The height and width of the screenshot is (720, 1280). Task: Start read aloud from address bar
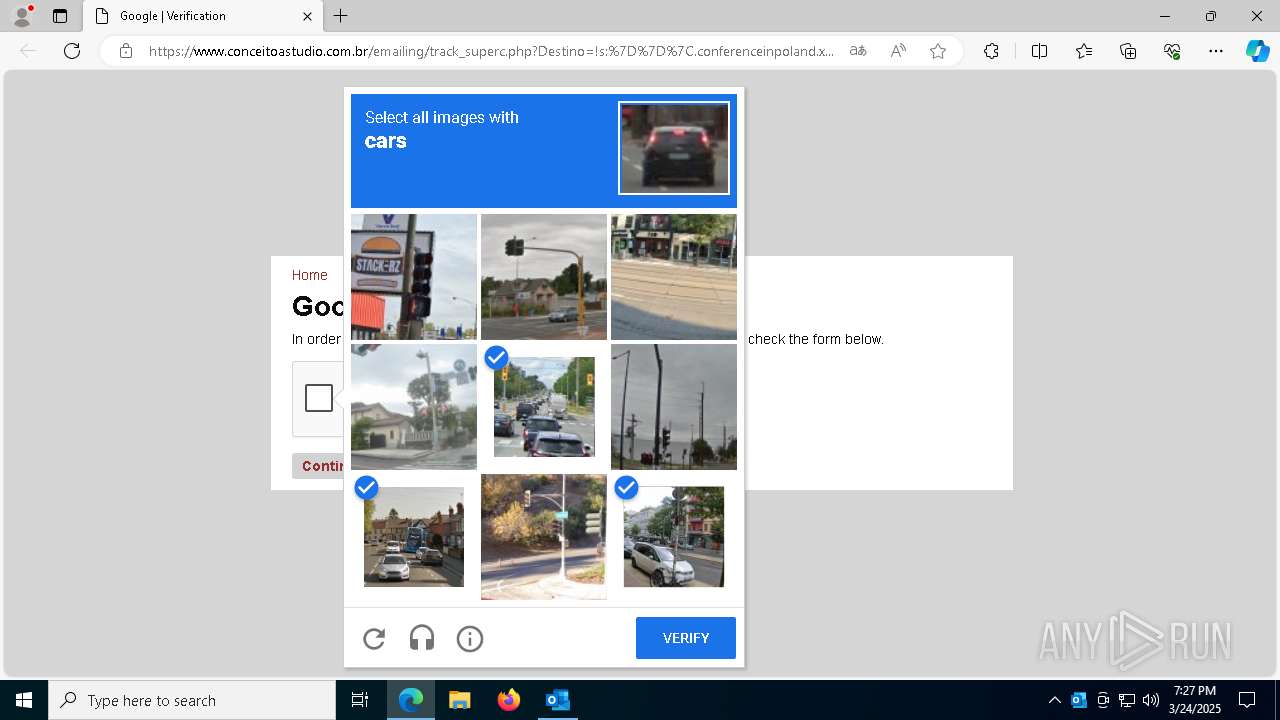coord(898,51)
